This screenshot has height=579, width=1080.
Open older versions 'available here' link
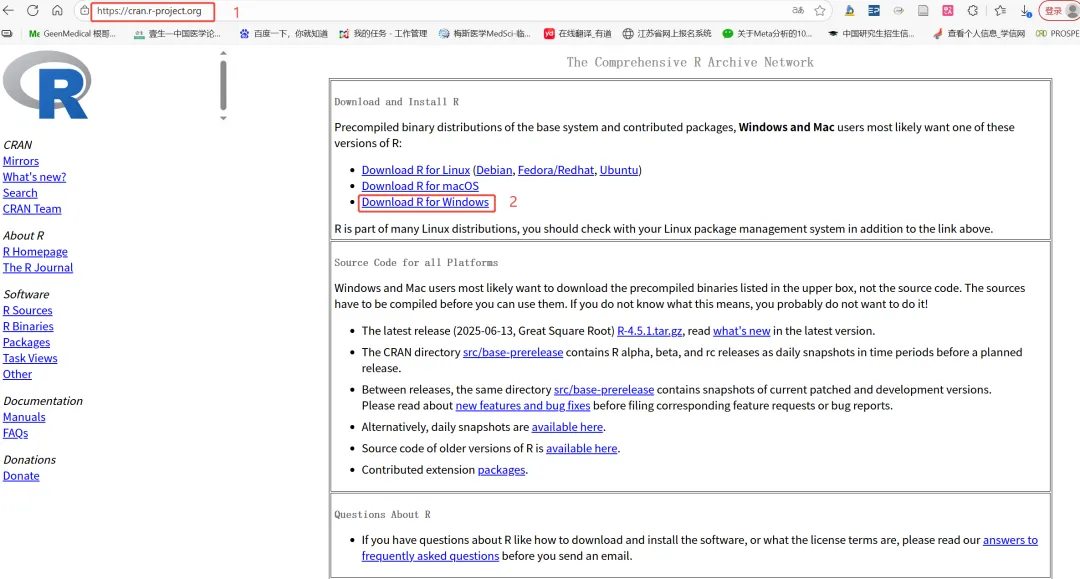point(582,448)
